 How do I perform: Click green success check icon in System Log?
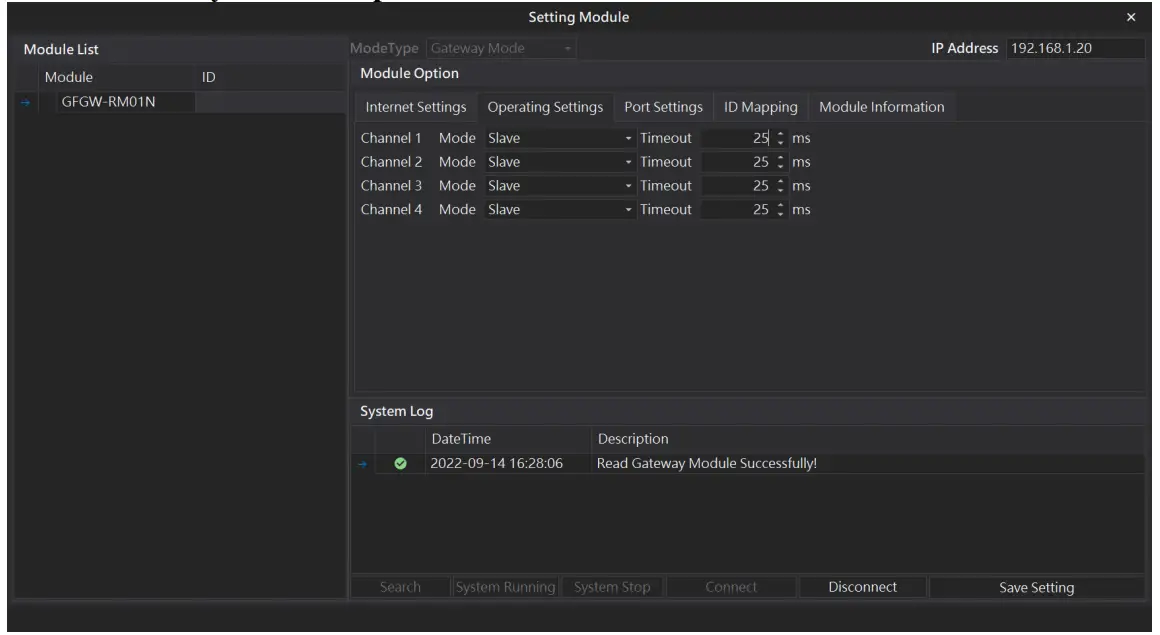[x=400, y=464]
